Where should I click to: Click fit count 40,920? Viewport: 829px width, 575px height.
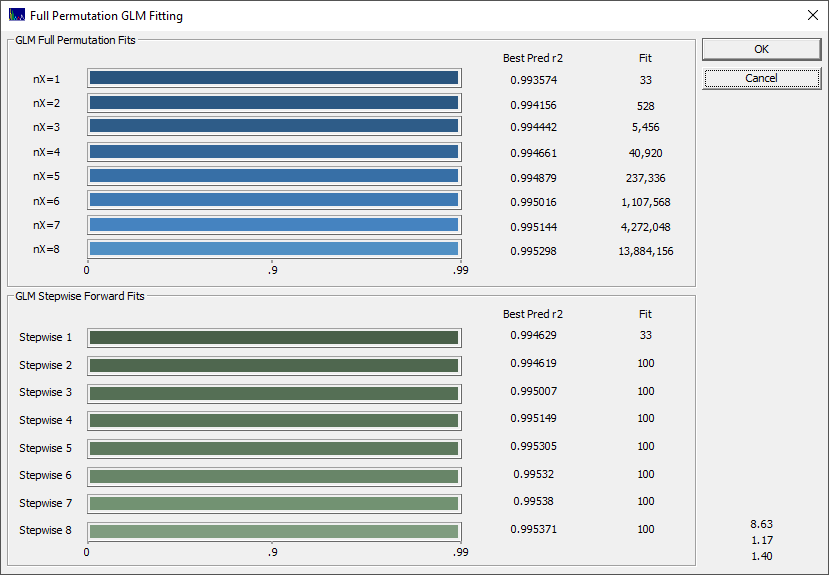coord(646,153)
